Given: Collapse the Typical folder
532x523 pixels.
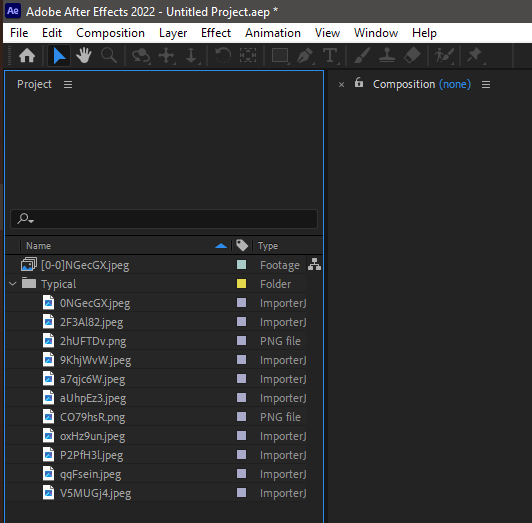Looking at the screenshot, I should click(x=13, y=283).
